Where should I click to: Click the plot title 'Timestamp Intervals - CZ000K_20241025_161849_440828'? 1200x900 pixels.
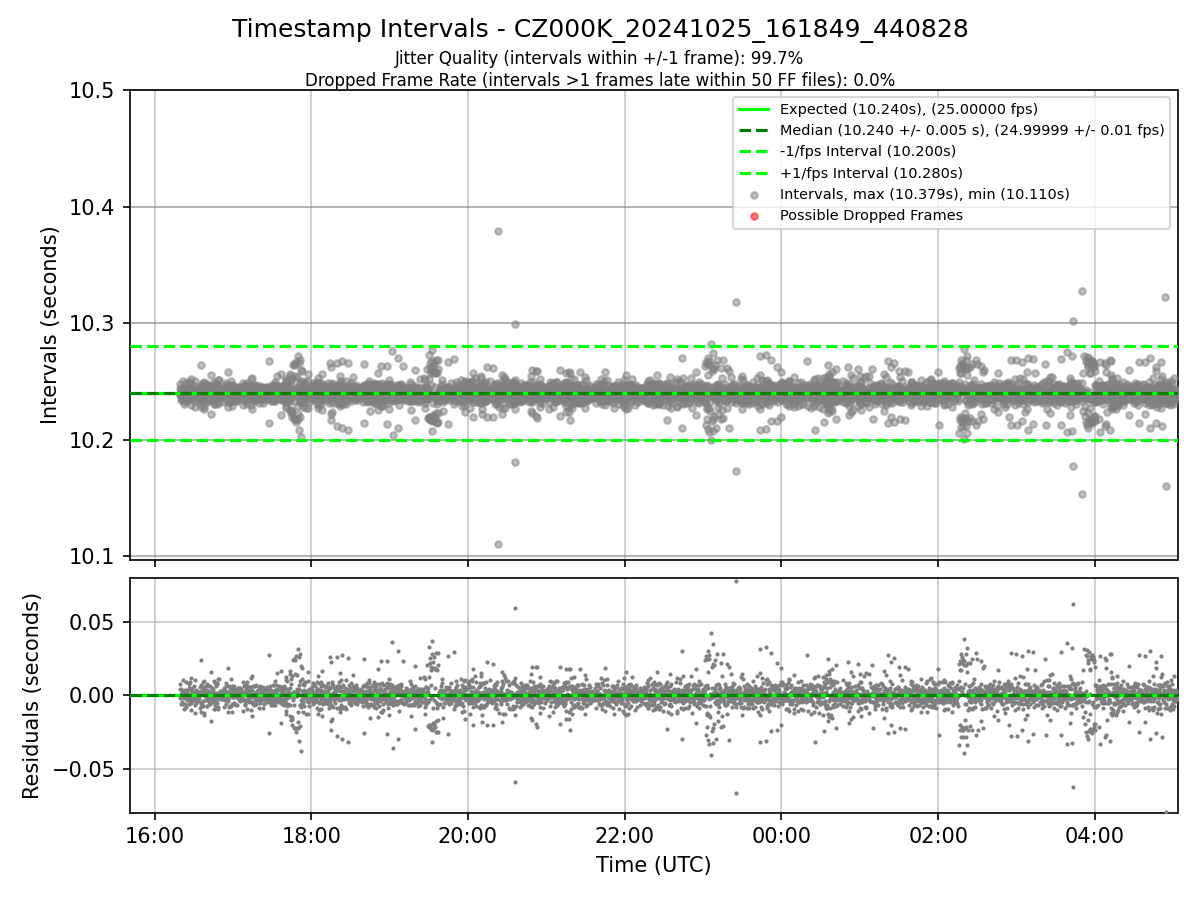point(600,29)
